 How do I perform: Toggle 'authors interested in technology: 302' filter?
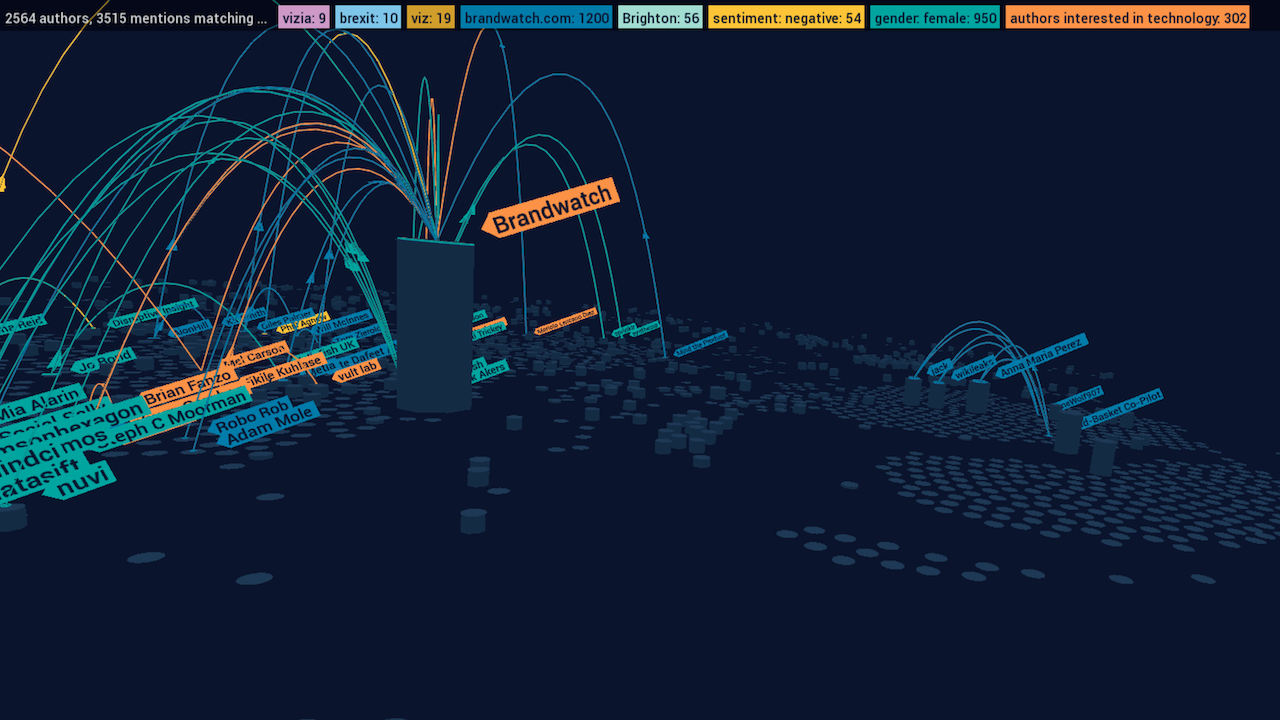tap(1128, 18)
